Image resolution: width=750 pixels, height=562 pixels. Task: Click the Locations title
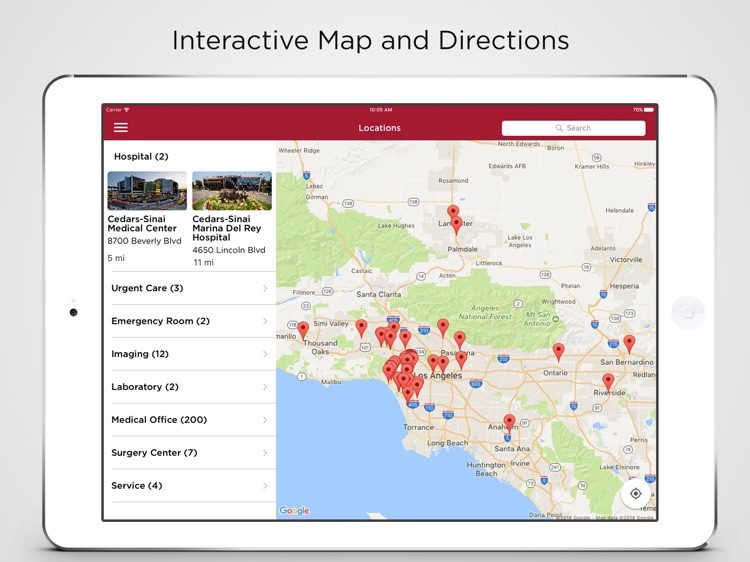[379, 128]
